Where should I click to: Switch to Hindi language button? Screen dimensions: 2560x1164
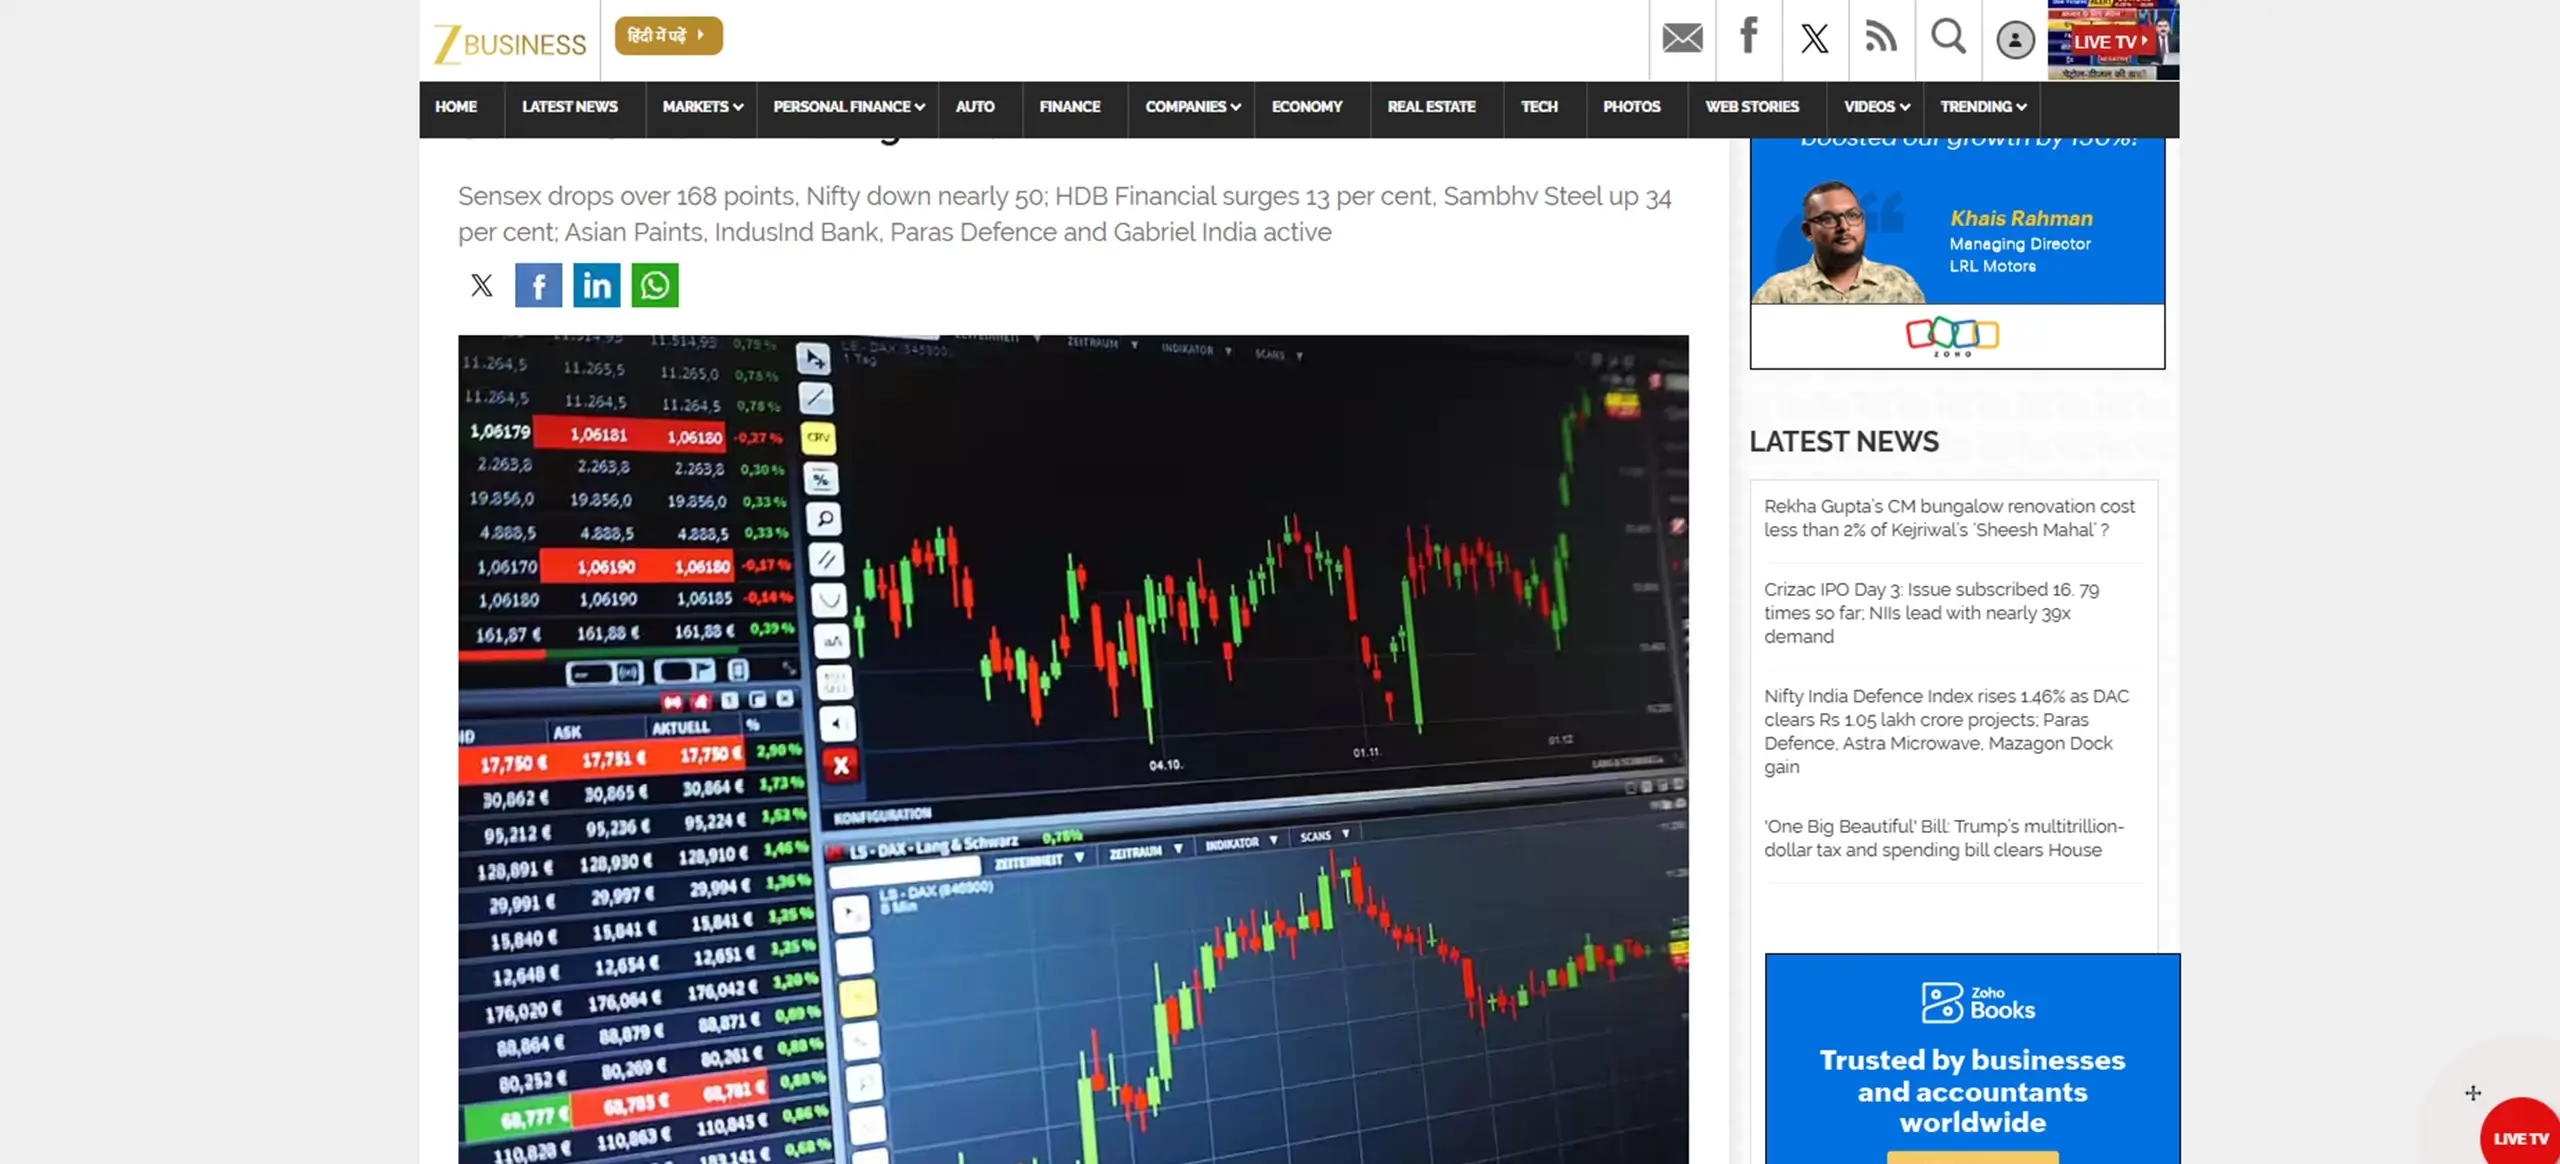668,36
